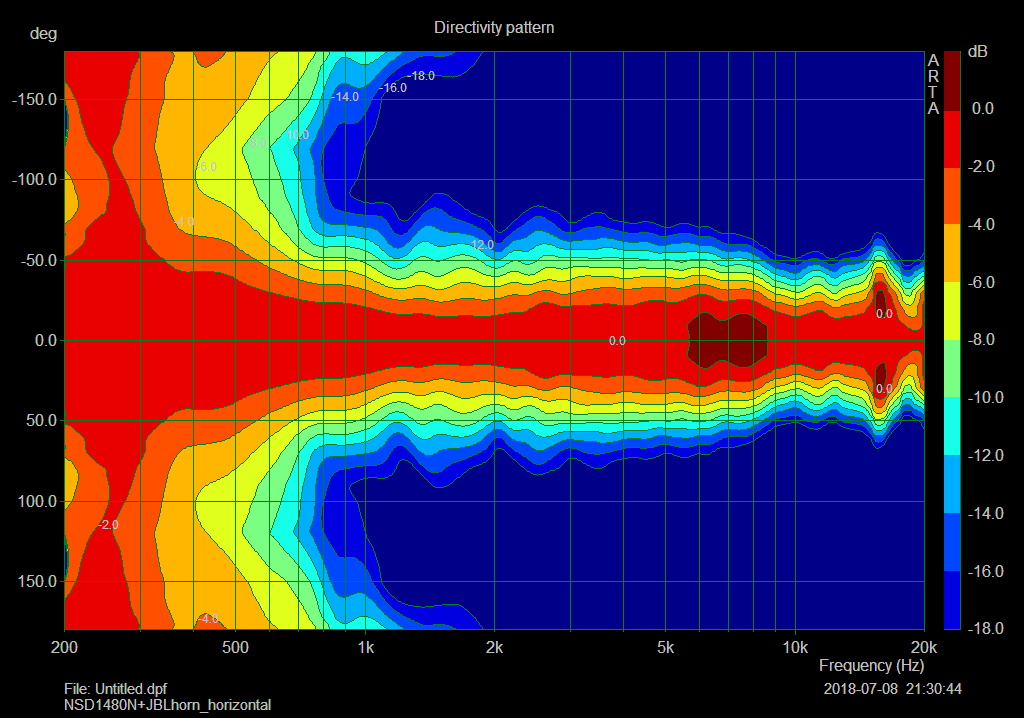Select the -100.0 degree axis label

[x=35, y=179]
